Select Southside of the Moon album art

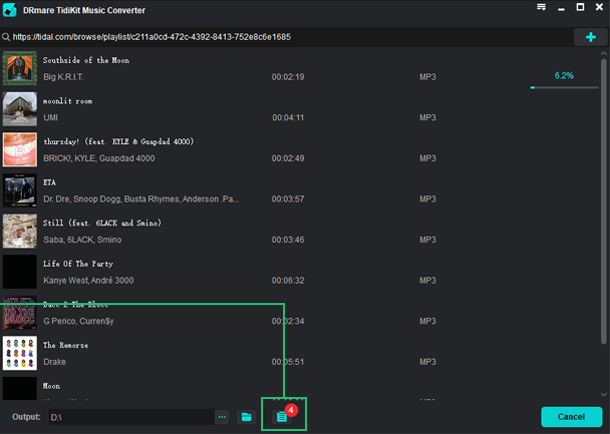(x=20, y=68)
